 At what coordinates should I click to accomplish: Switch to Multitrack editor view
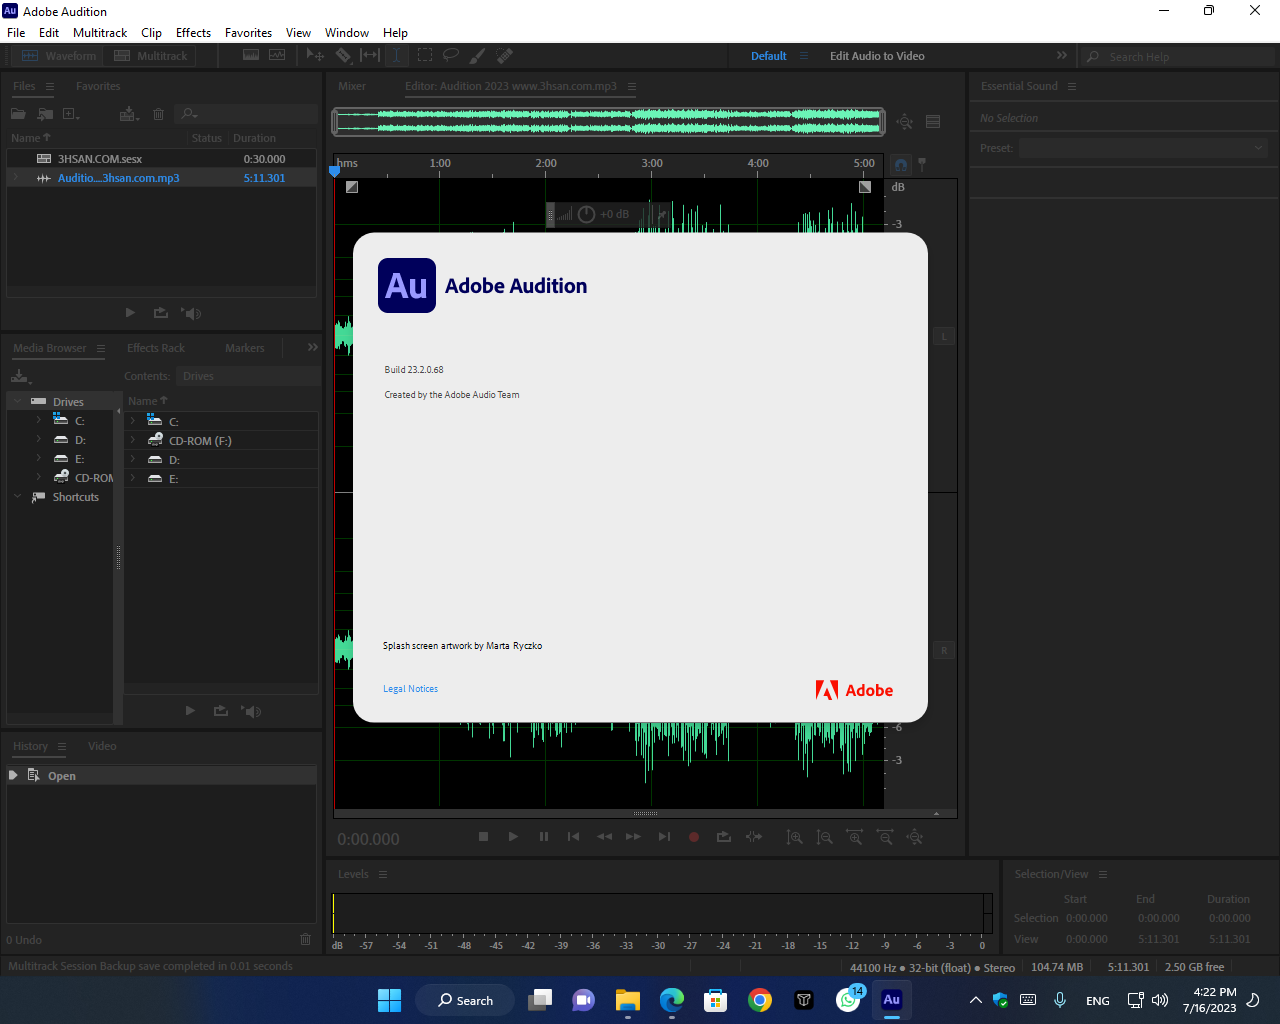pyautogui.click(x=151, y=56)
